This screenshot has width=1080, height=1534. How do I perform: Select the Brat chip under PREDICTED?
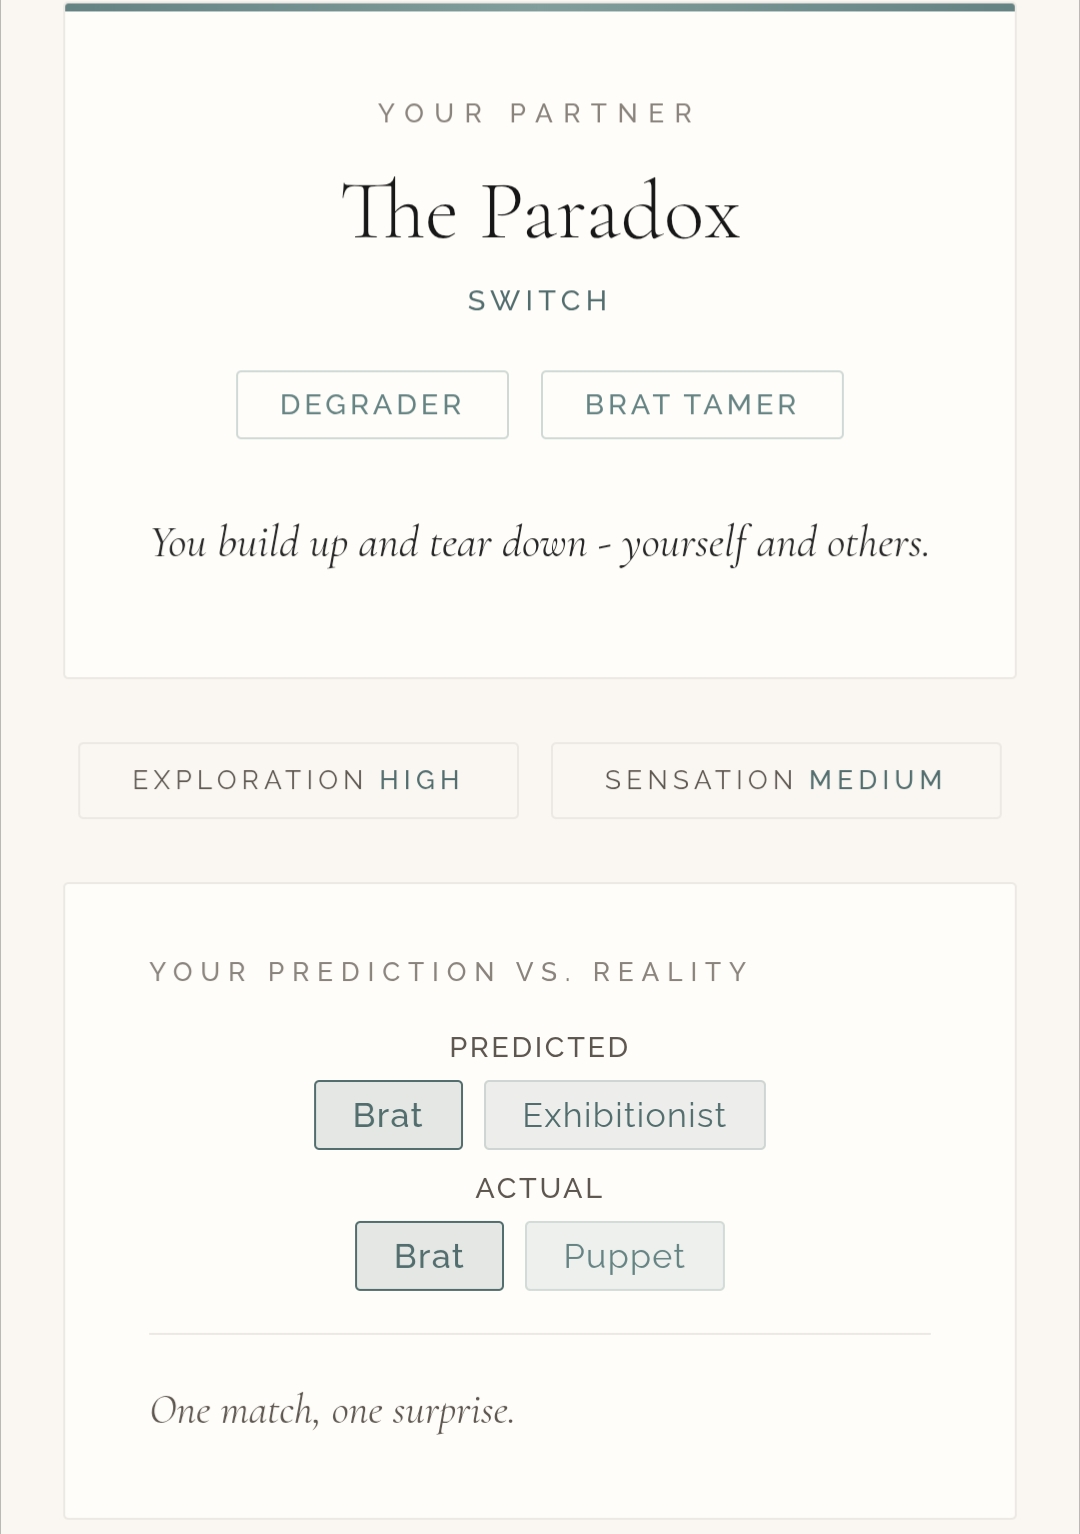[x=388, y=1115]
